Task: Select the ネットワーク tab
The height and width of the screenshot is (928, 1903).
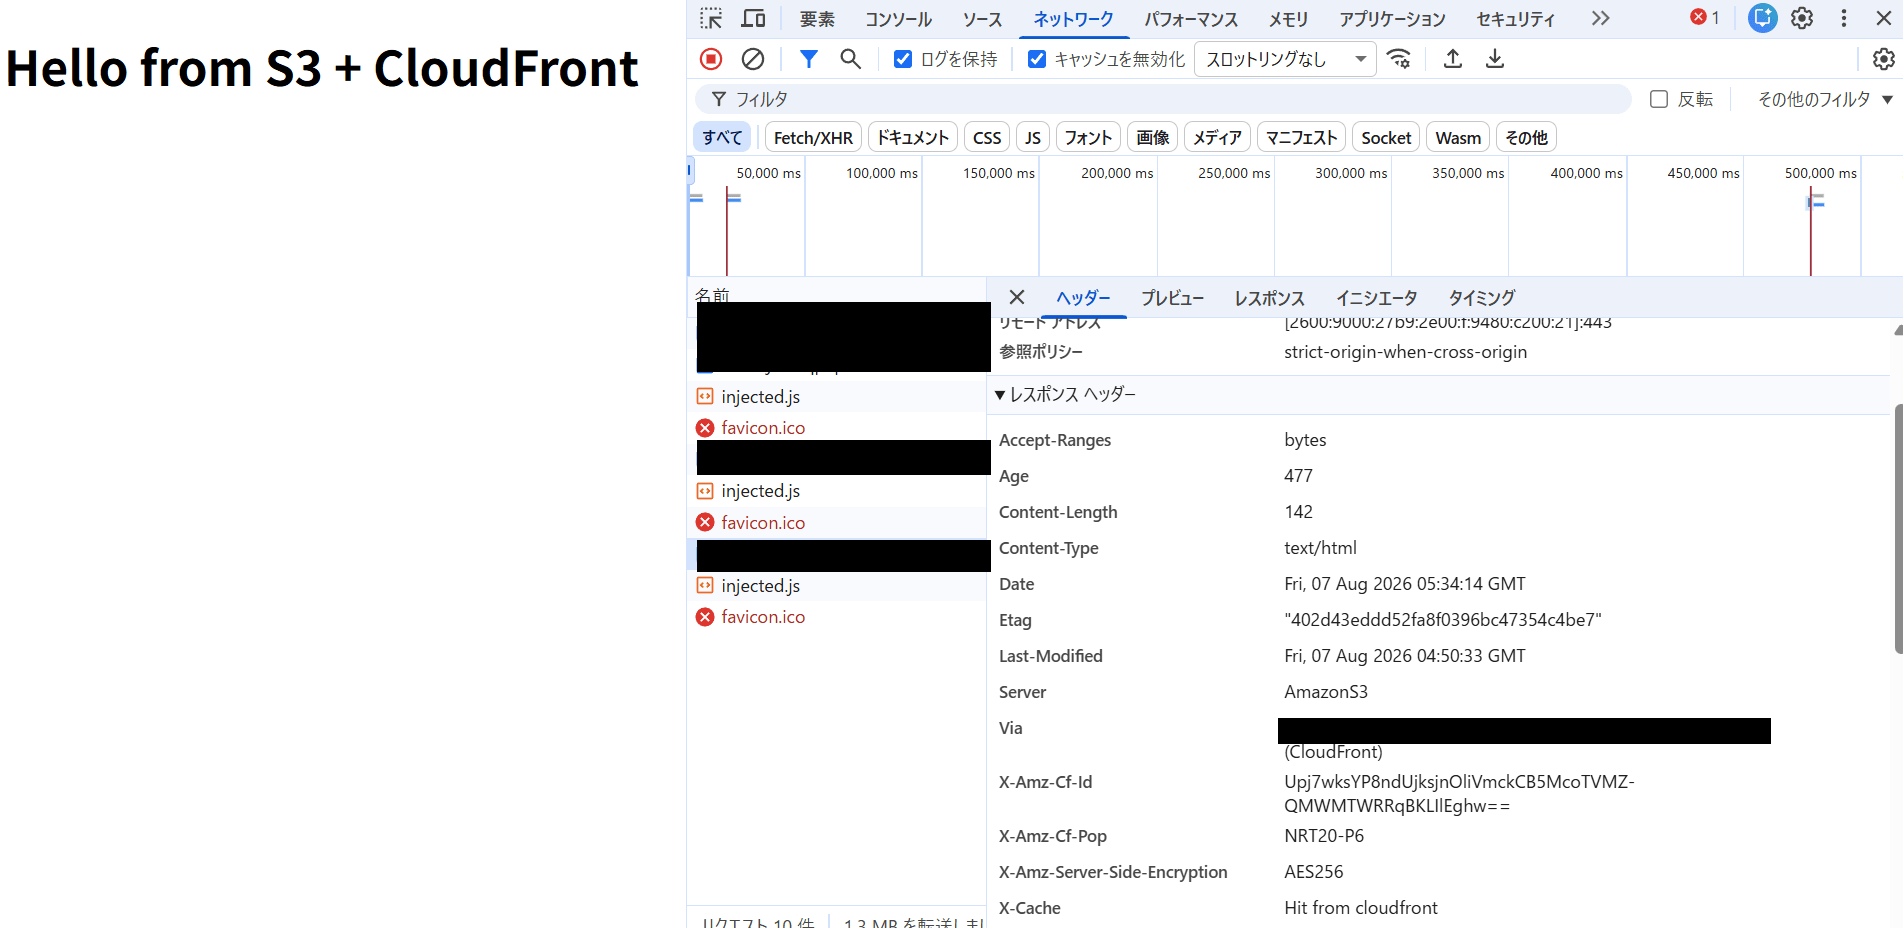Action: coord(1073,19)
